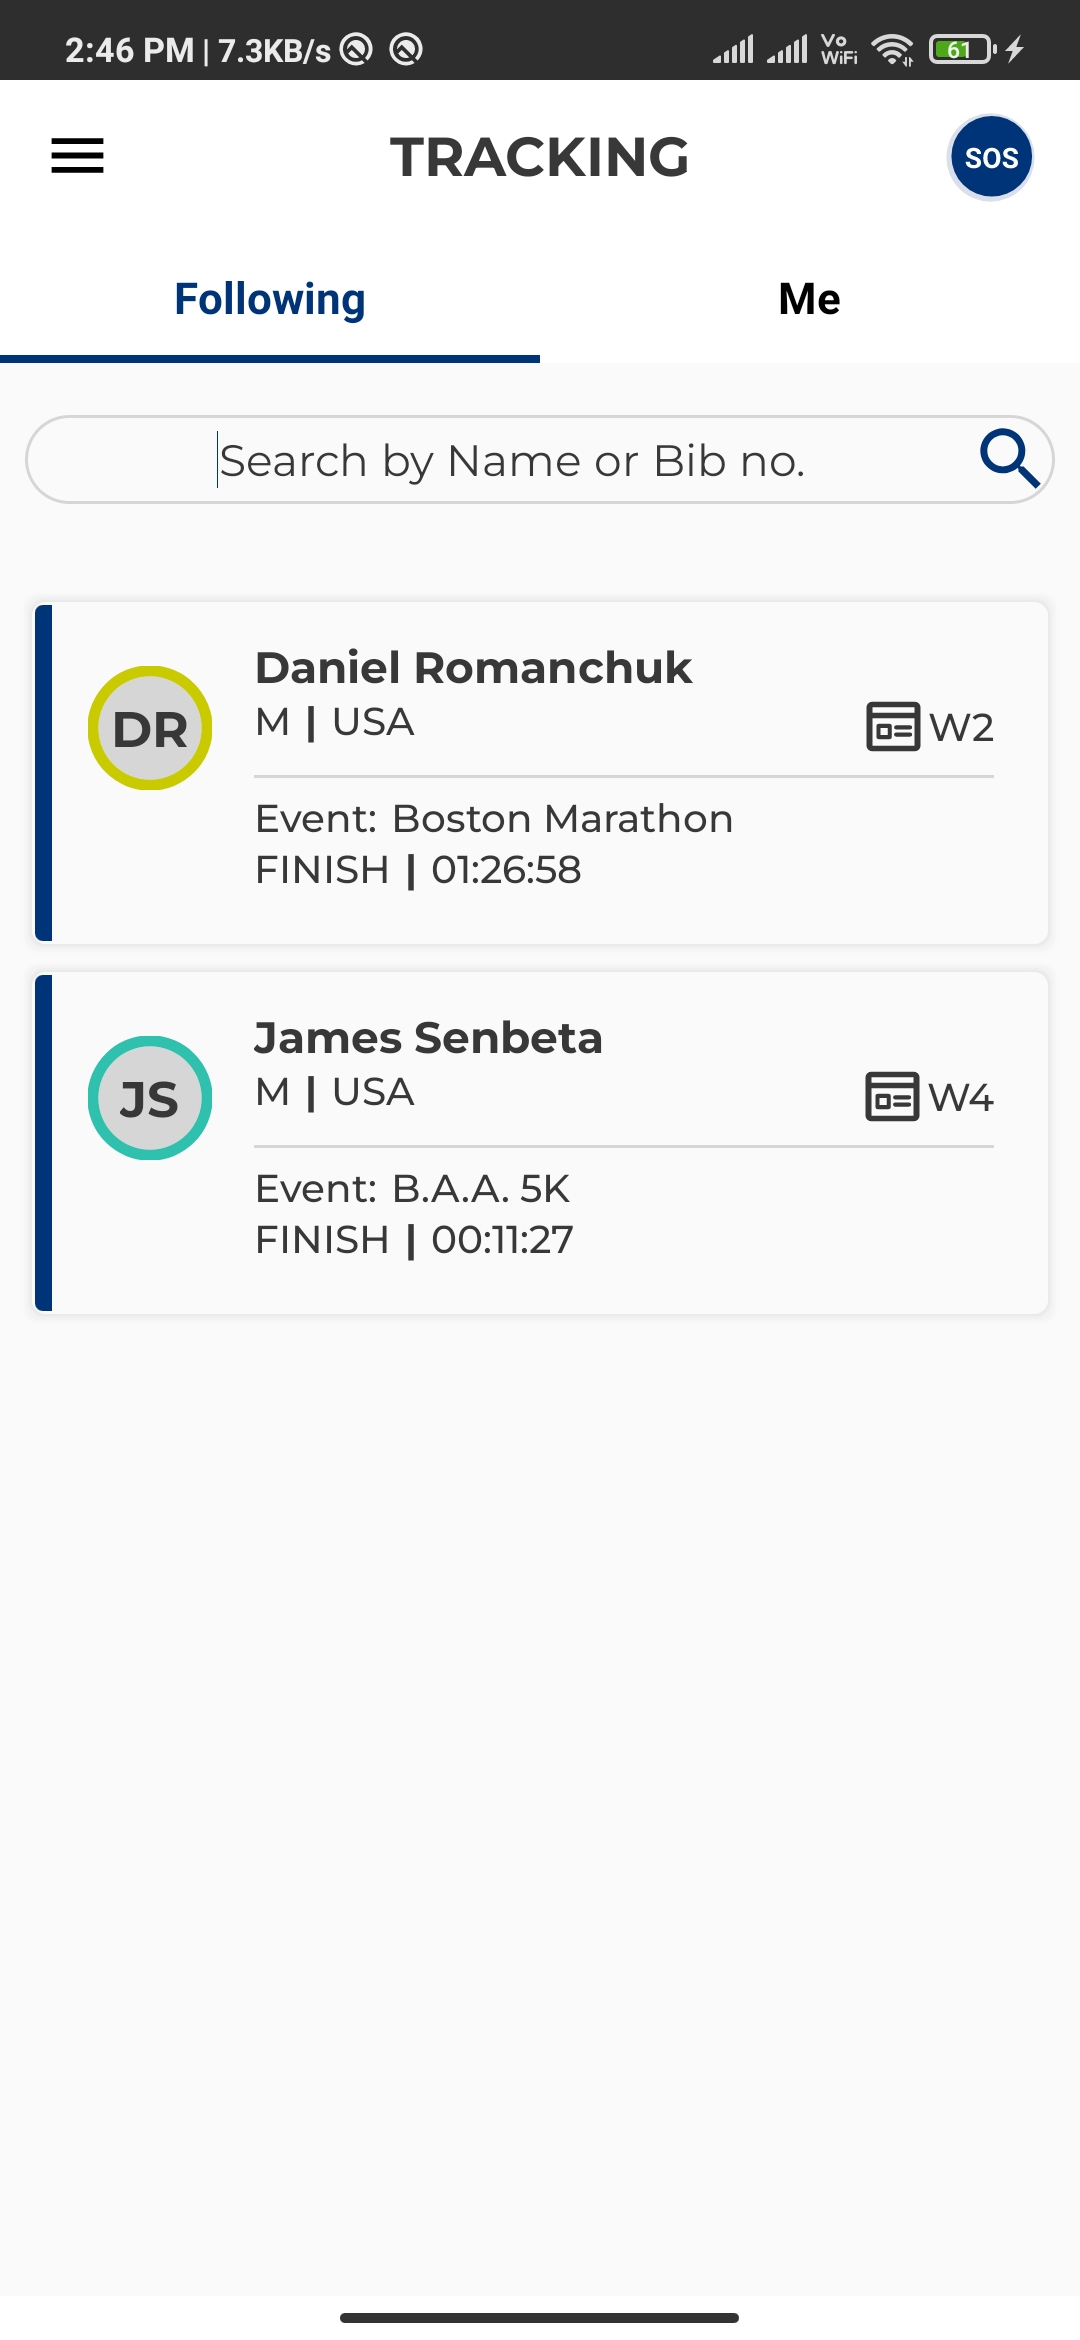Focus the Search by Name or Bib field
The height and width of the screenshot is (2340, 1080).
510,460
